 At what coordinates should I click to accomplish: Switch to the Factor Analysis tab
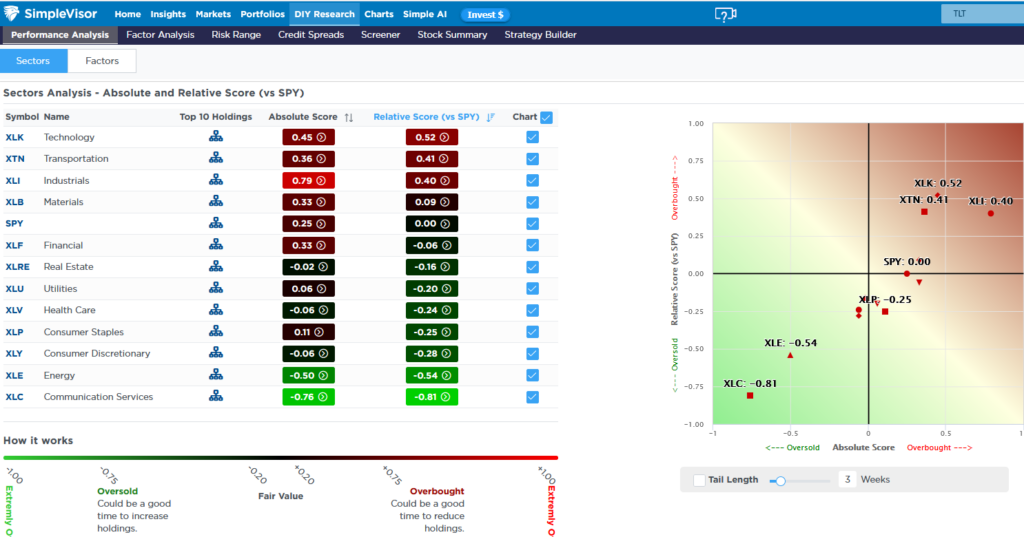pos(160,35)
